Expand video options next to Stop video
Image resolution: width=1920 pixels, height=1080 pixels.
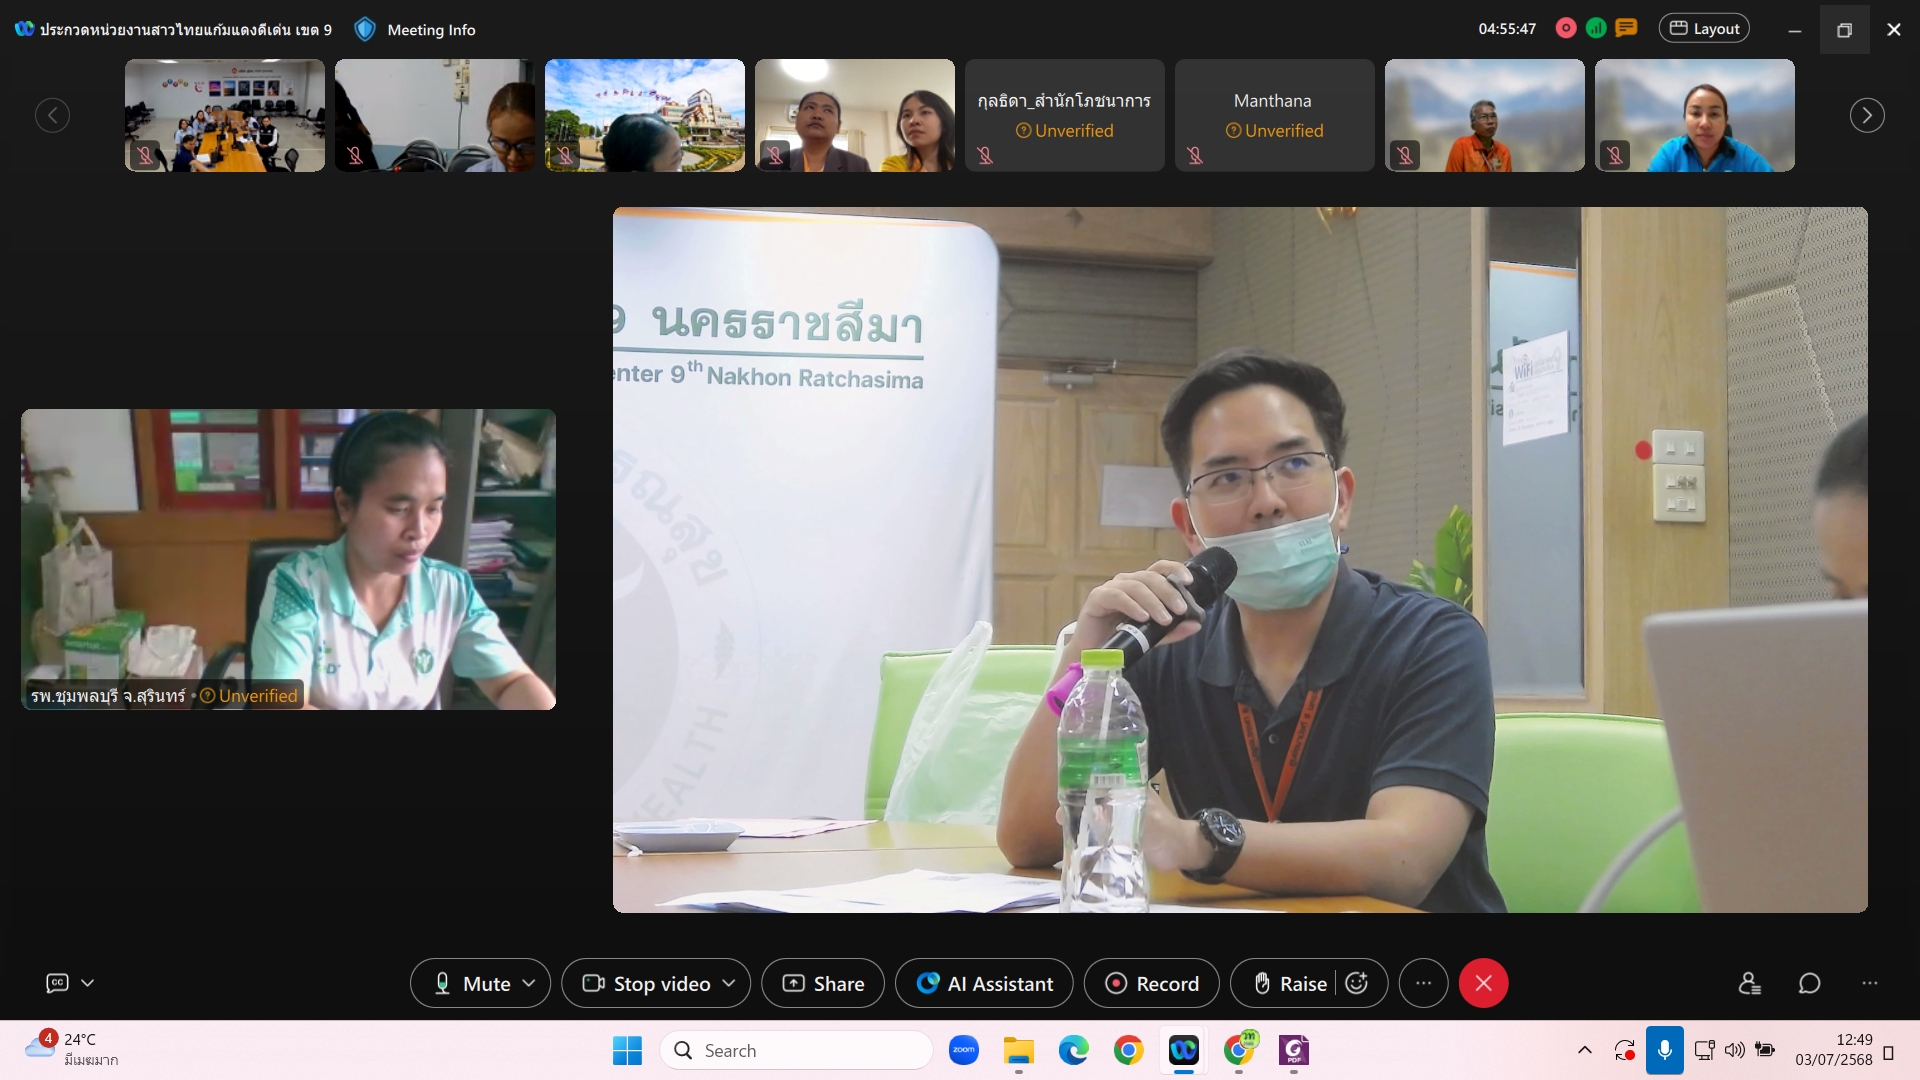pos(729,984)
